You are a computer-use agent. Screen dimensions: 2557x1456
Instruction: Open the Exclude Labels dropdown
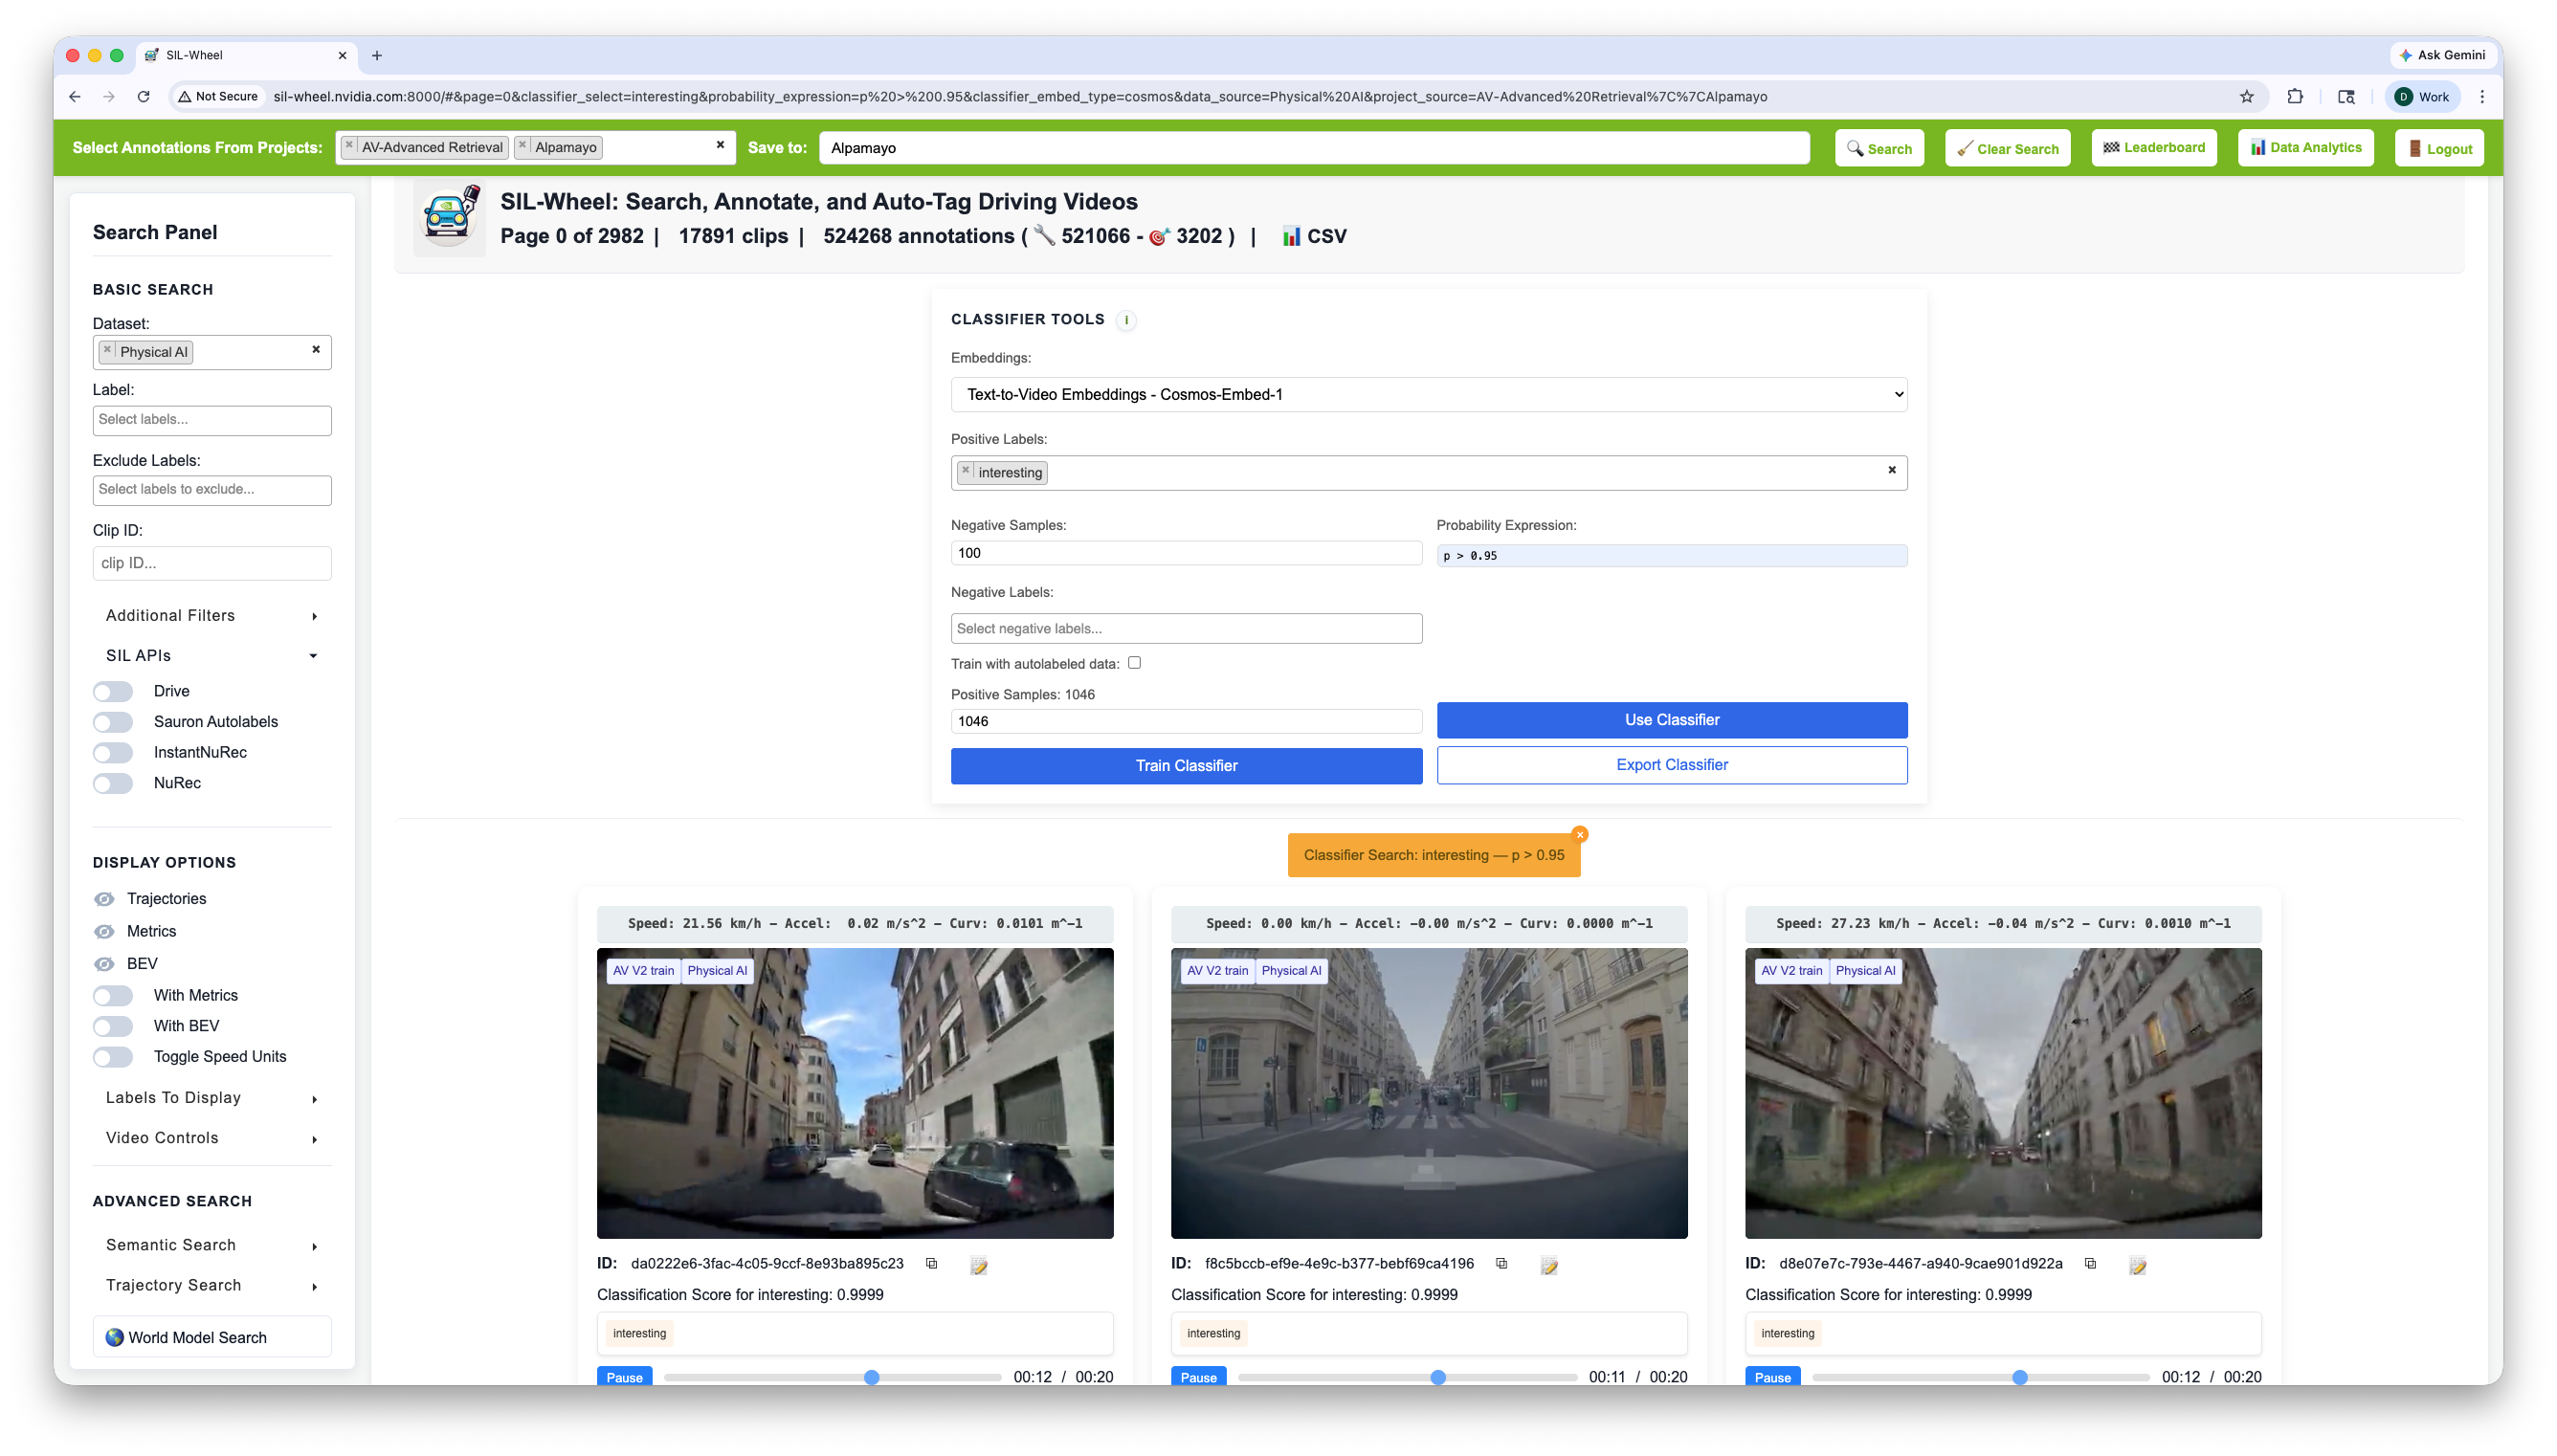coord(212,490)
